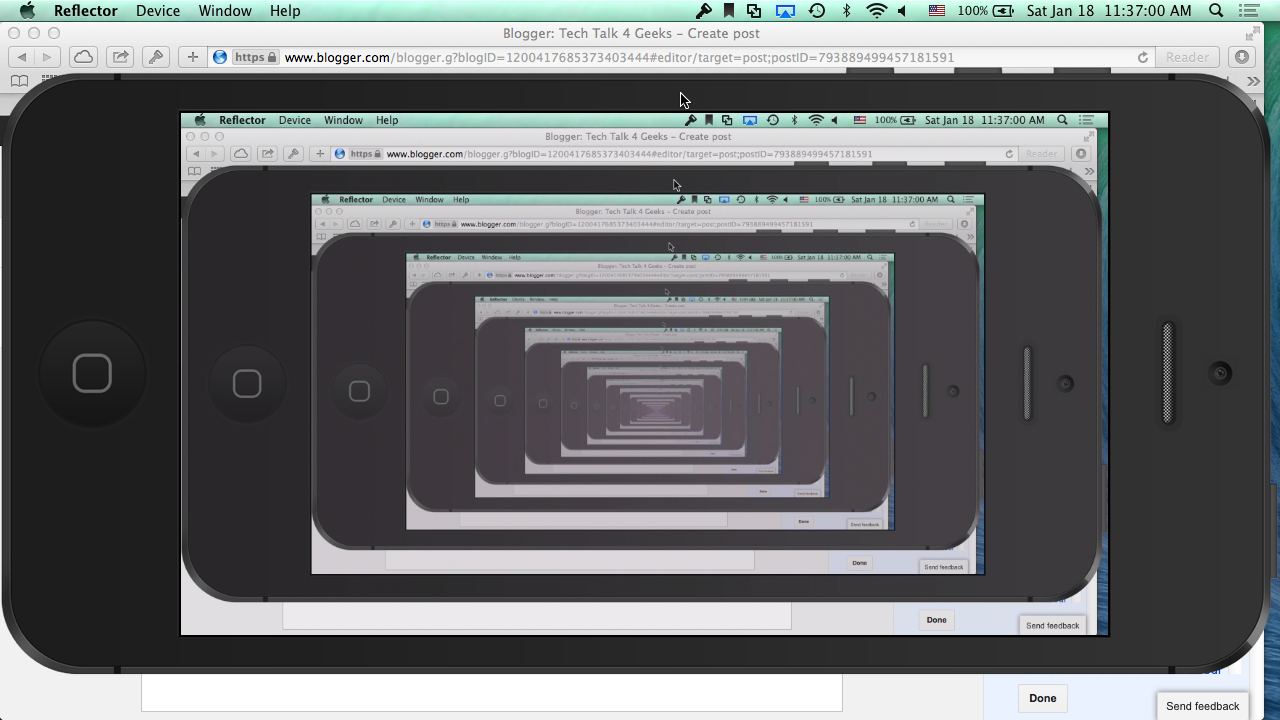Click the date and time display
This screenshot has width=1280, height=720.
pos(1109,11)
